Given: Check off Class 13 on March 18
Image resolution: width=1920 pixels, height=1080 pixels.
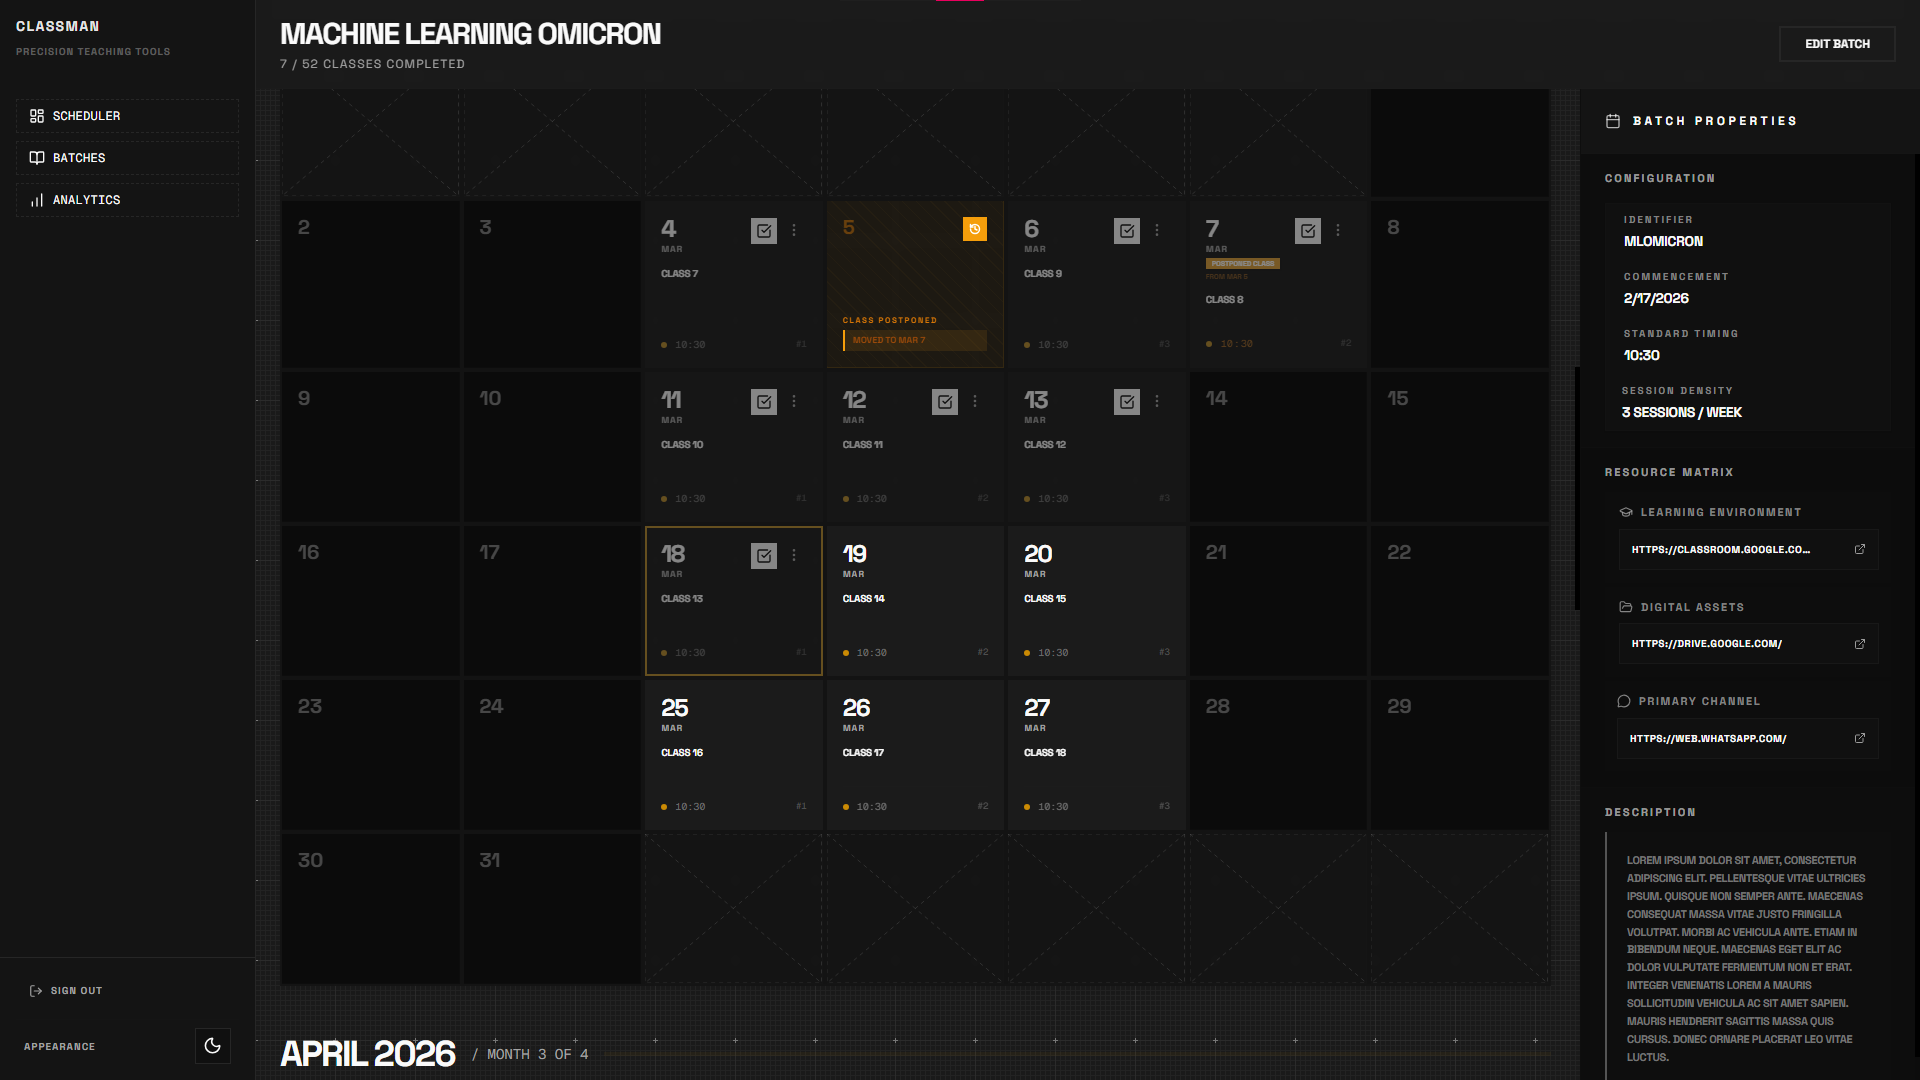Looking at the screenshot, I should point(764,556).
